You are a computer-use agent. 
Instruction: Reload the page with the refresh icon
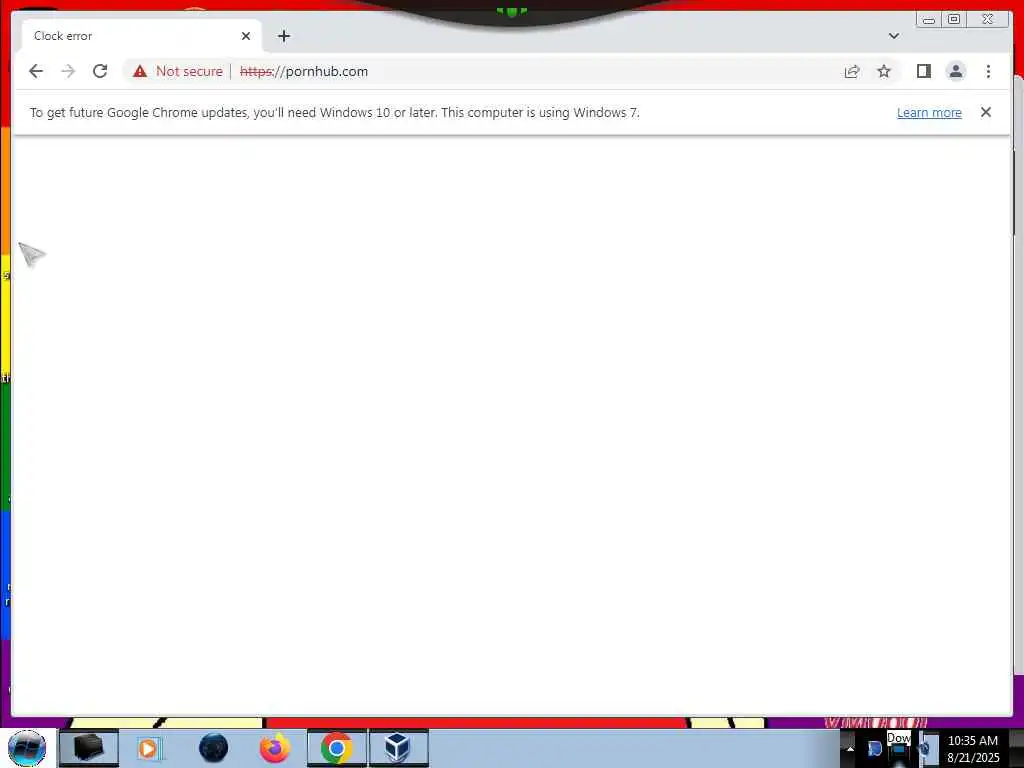tap(100, 71)
